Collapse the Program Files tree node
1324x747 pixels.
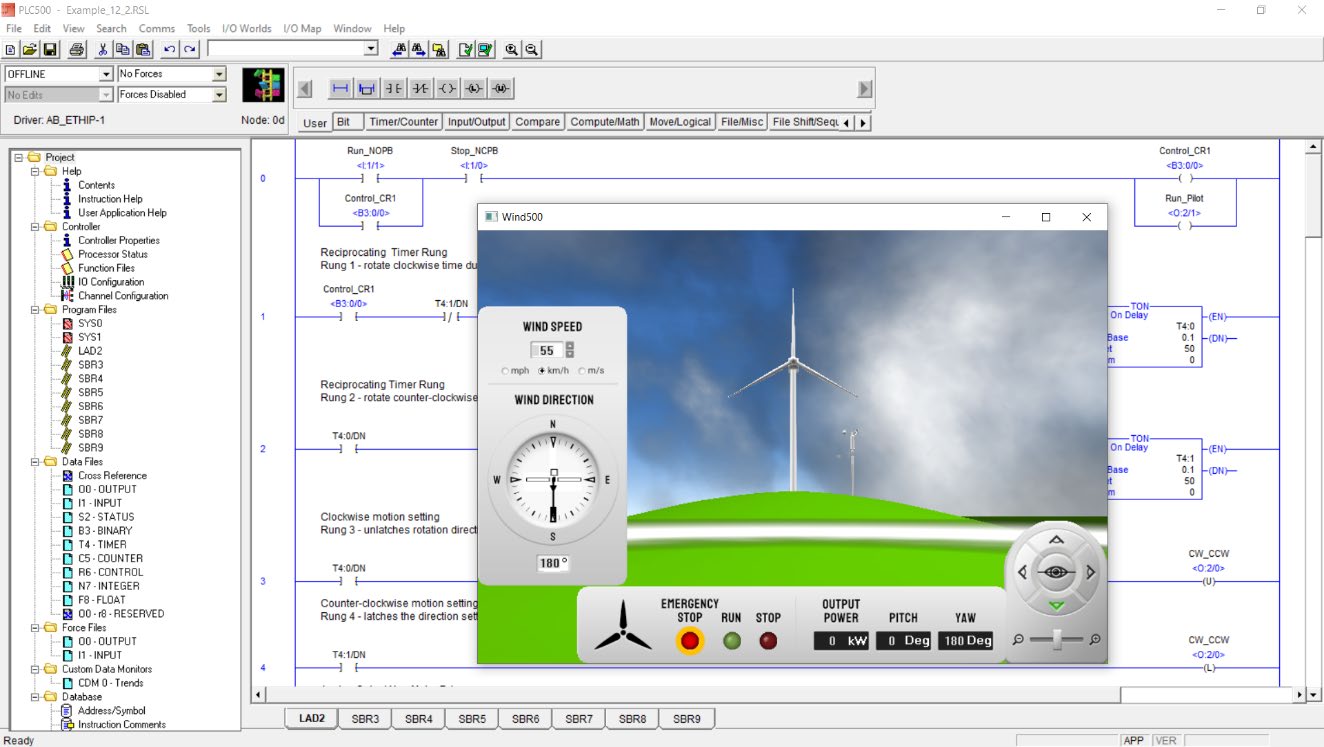point(34,310)
